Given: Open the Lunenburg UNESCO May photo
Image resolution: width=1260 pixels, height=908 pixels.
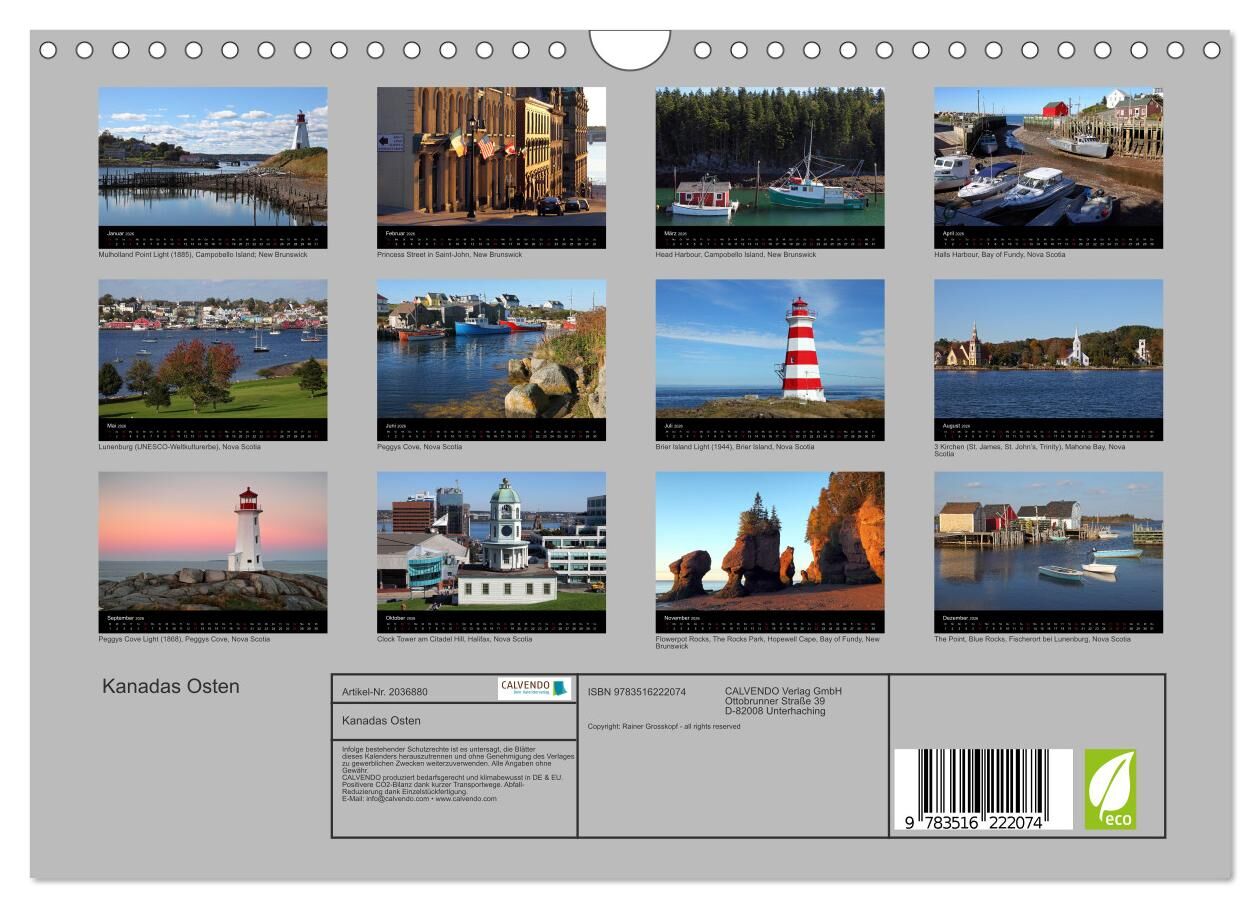Looking at the screenshot, I should [212, 348].
